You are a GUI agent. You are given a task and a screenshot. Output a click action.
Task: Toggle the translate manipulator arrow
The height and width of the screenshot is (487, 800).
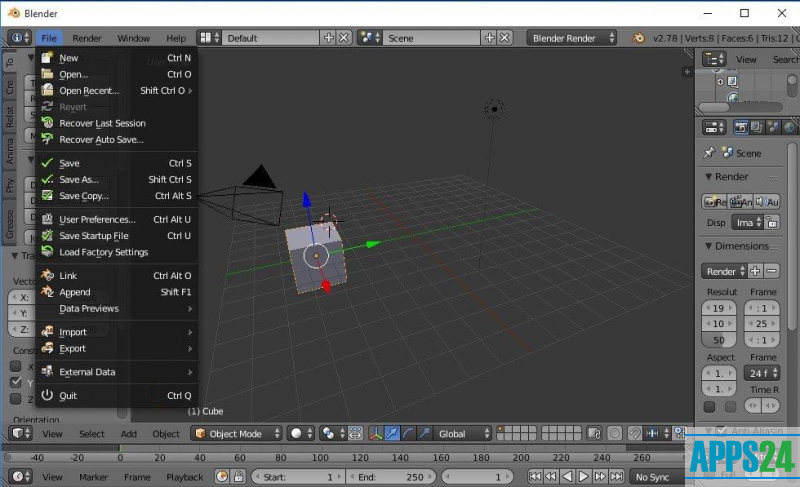tap(392, 433)
